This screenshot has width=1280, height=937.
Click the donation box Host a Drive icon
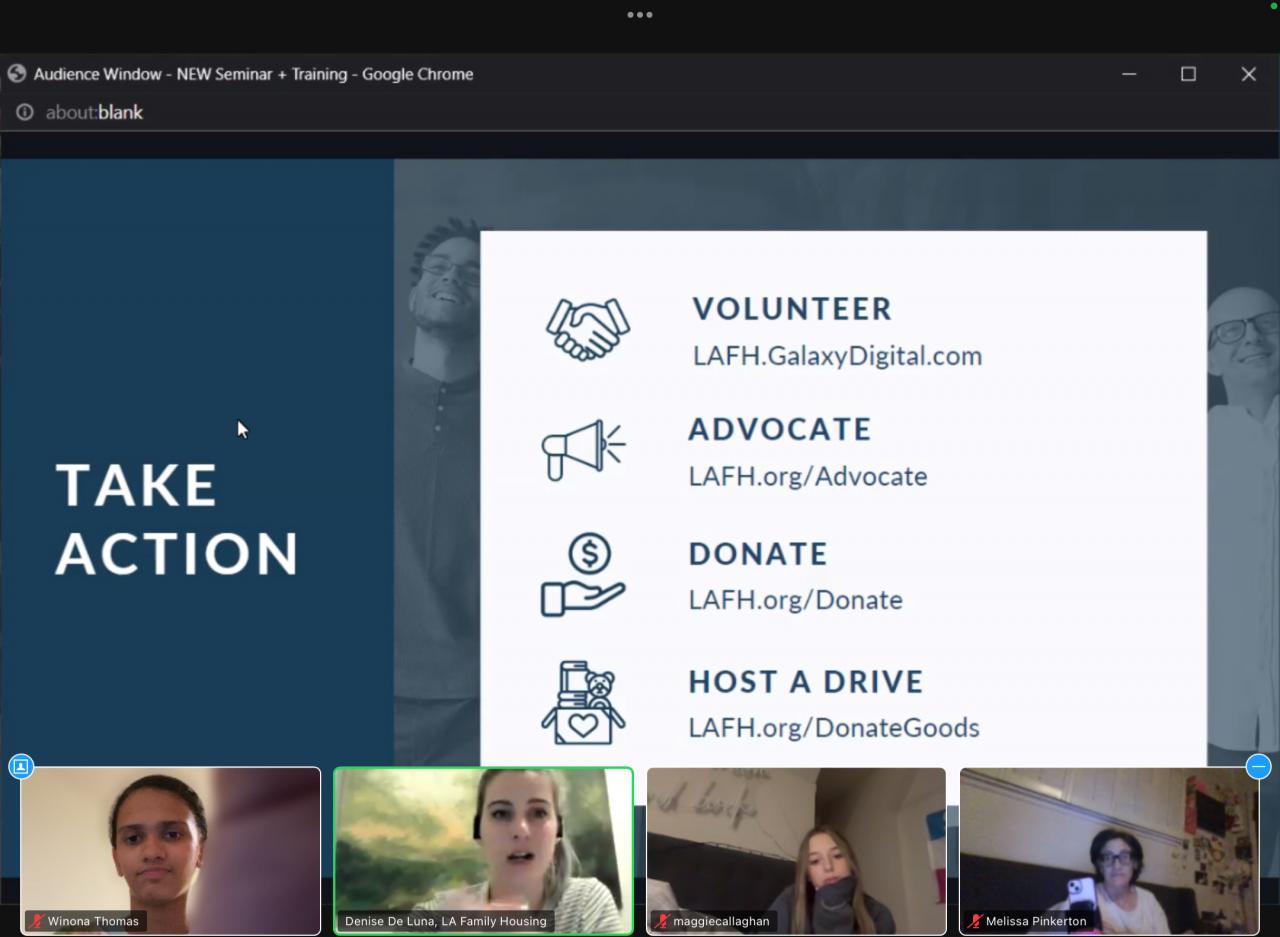click(584, 702)
